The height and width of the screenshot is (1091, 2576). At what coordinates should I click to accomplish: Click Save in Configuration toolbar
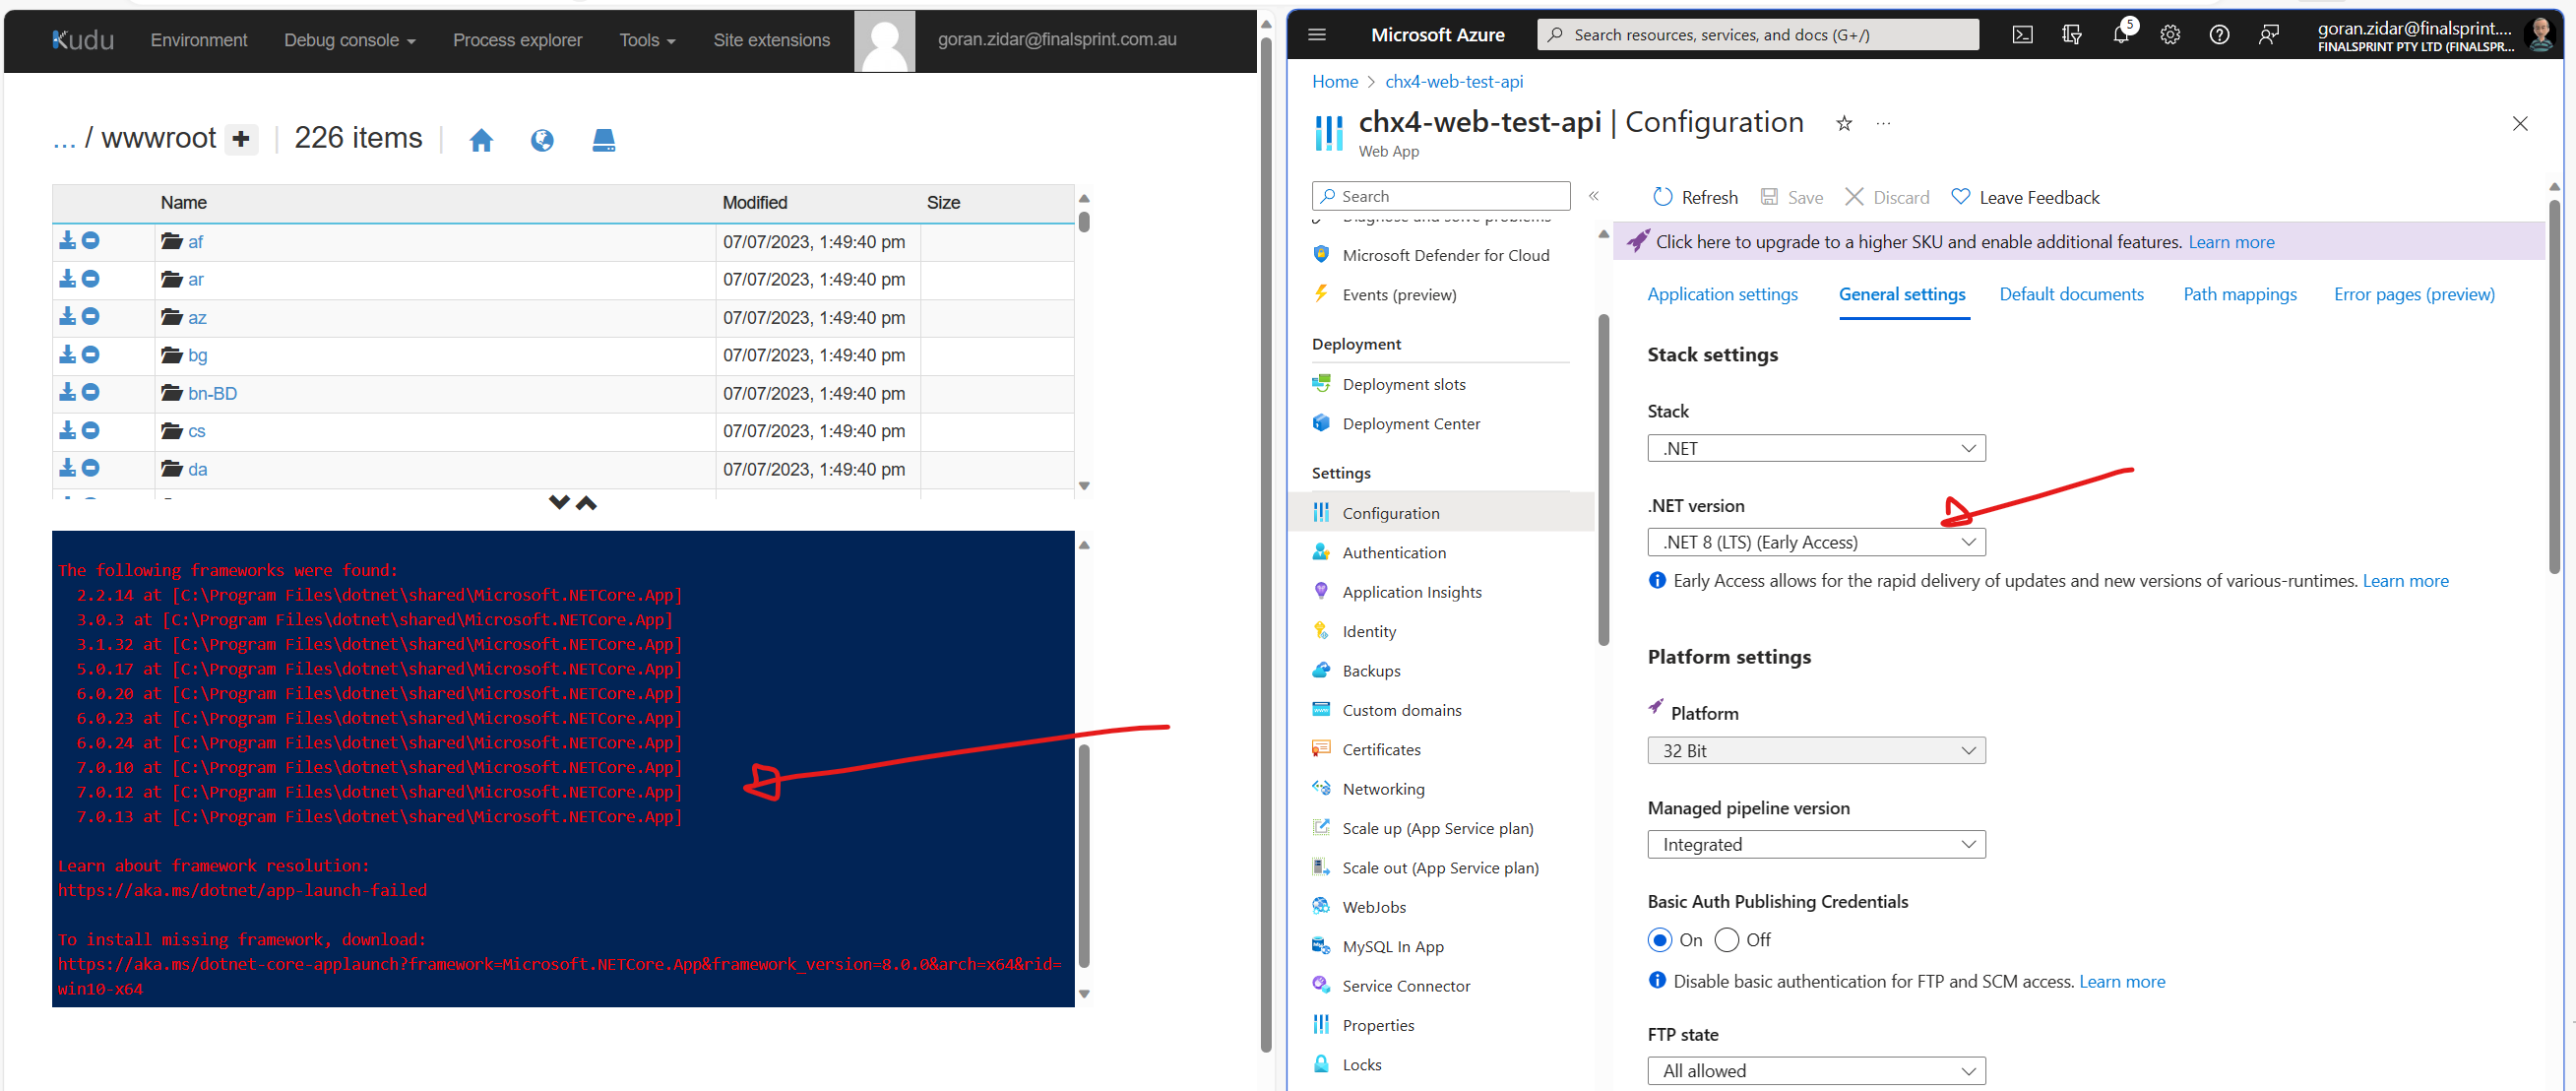click(1792, 198)
